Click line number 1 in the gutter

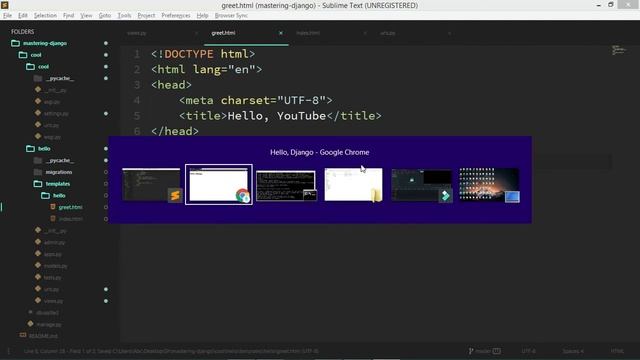[137, 54]
